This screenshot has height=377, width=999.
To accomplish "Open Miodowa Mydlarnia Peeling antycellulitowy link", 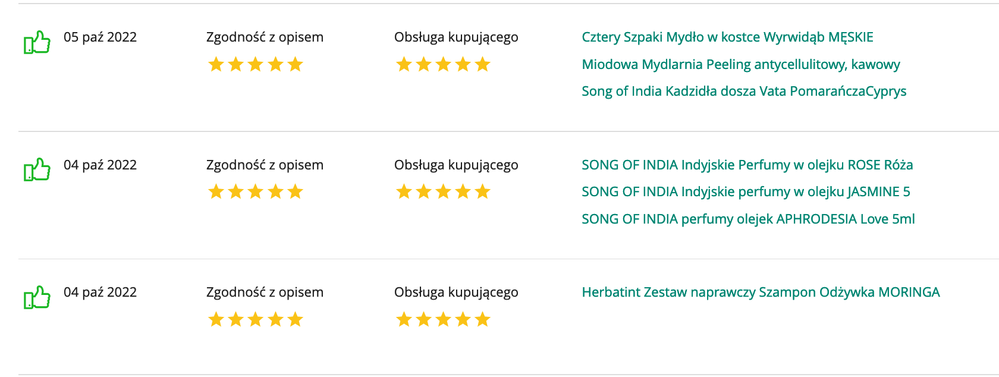I will tap(741, 64).
